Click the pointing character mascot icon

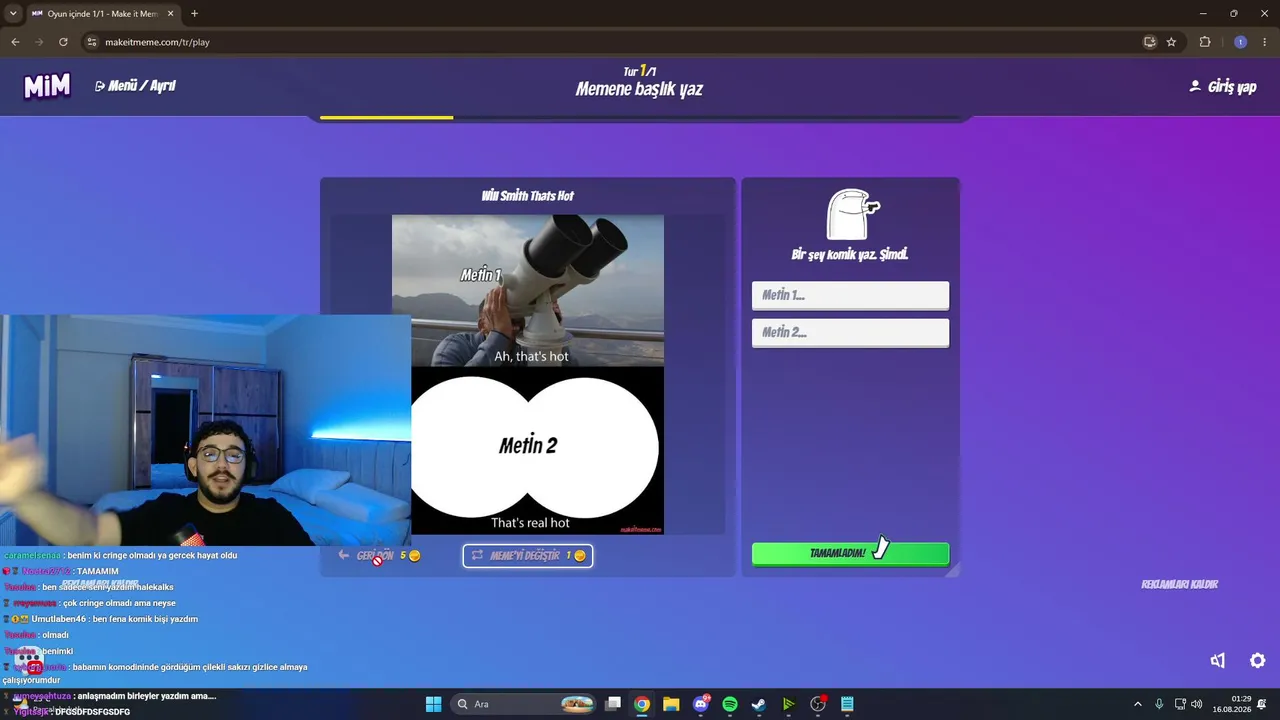pyautogui.click(x=852, y=214)
